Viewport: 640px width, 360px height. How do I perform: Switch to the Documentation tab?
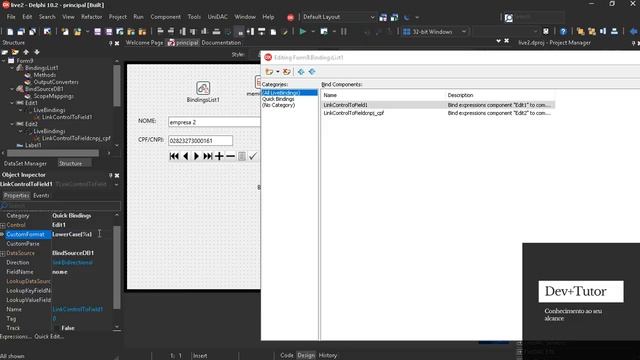[221, 42]
